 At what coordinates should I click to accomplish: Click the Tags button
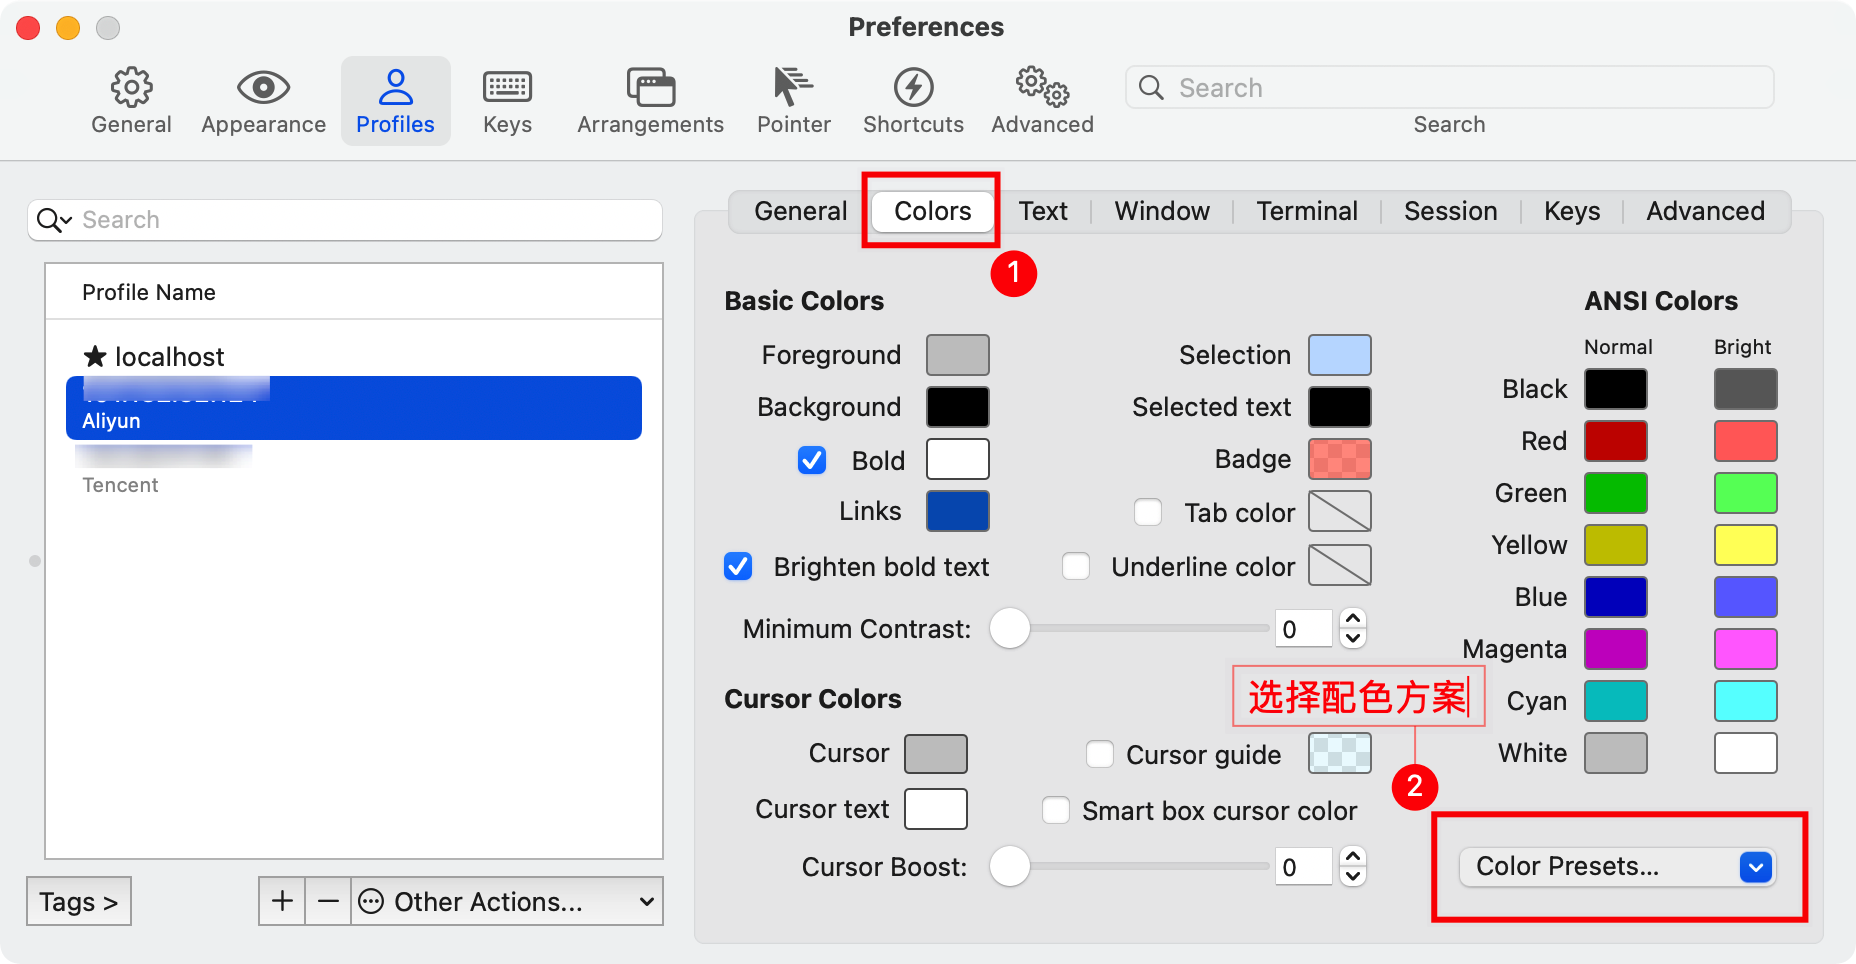pyautogui.click(x=79, y=901)
